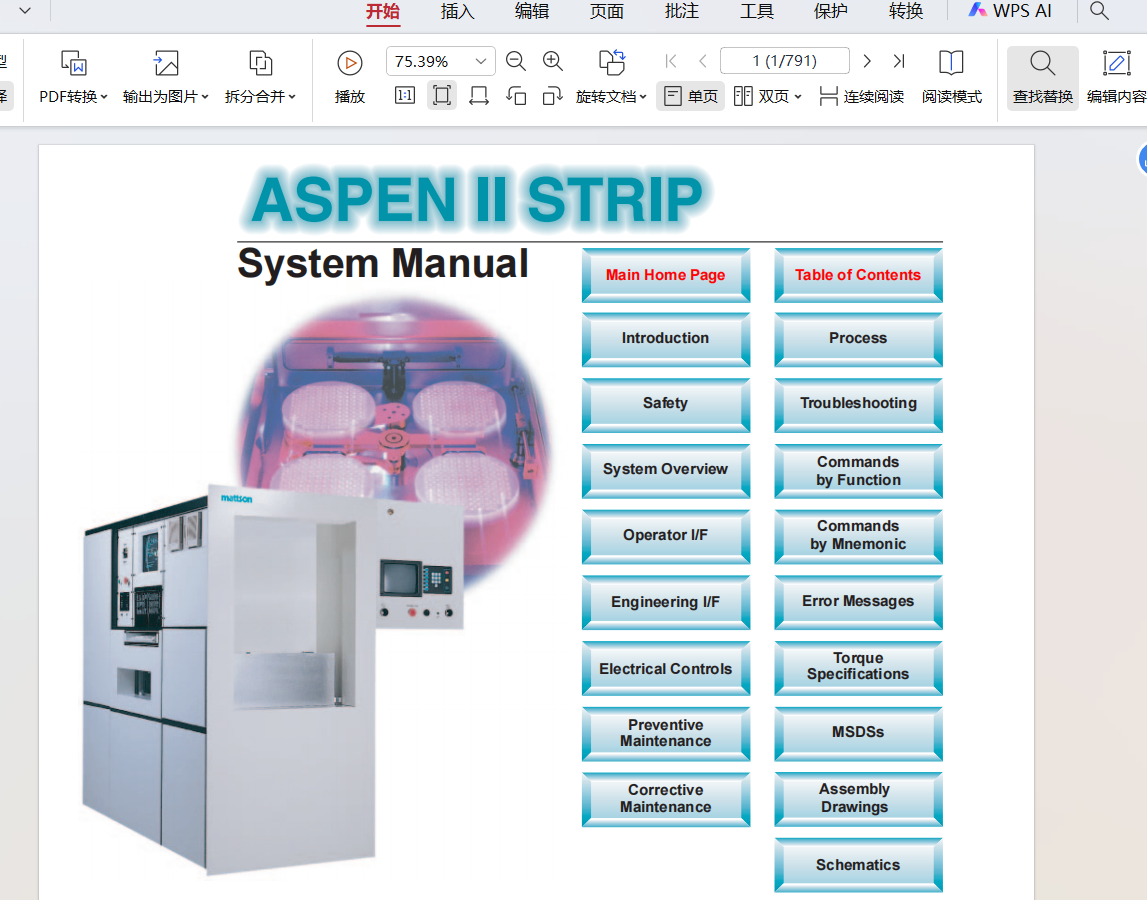Click the Table of Contents button
Screen dimensions: 1147x900
(858, 275)
